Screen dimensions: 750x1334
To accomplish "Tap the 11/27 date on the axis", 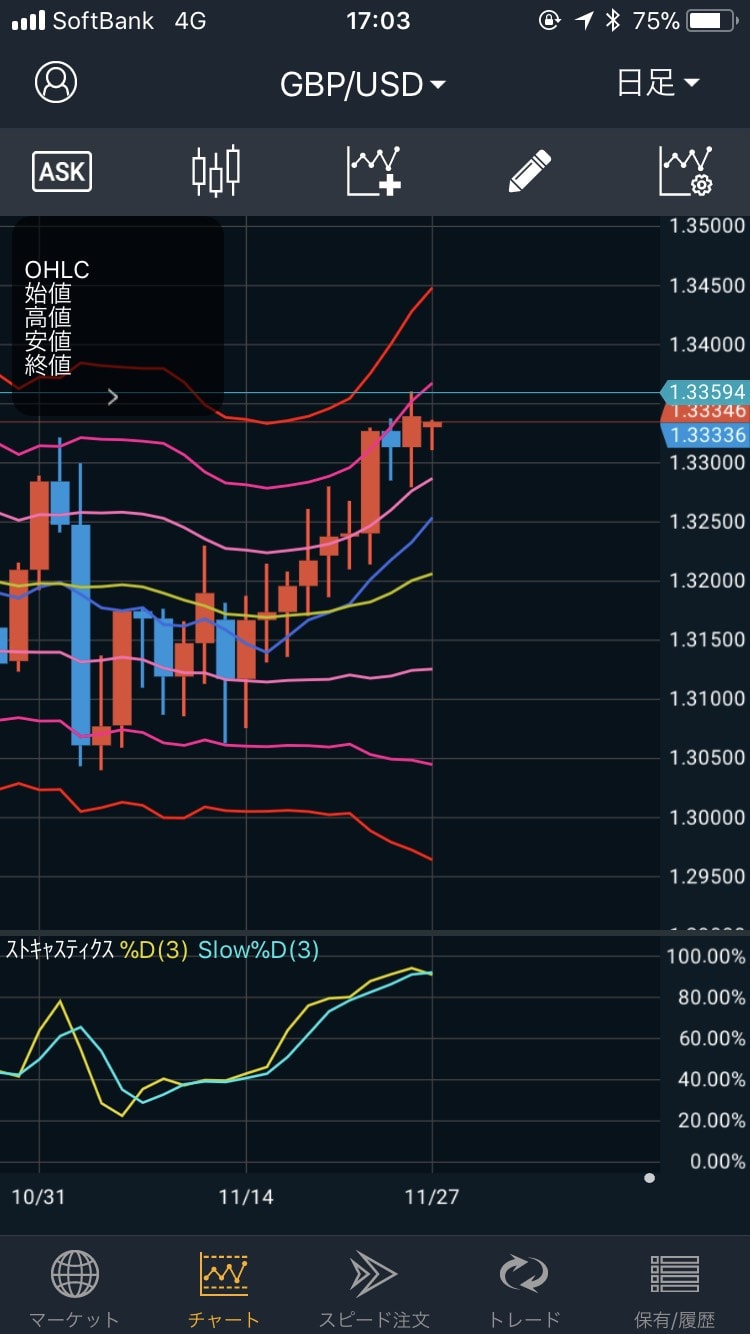I will [432, 1196].
